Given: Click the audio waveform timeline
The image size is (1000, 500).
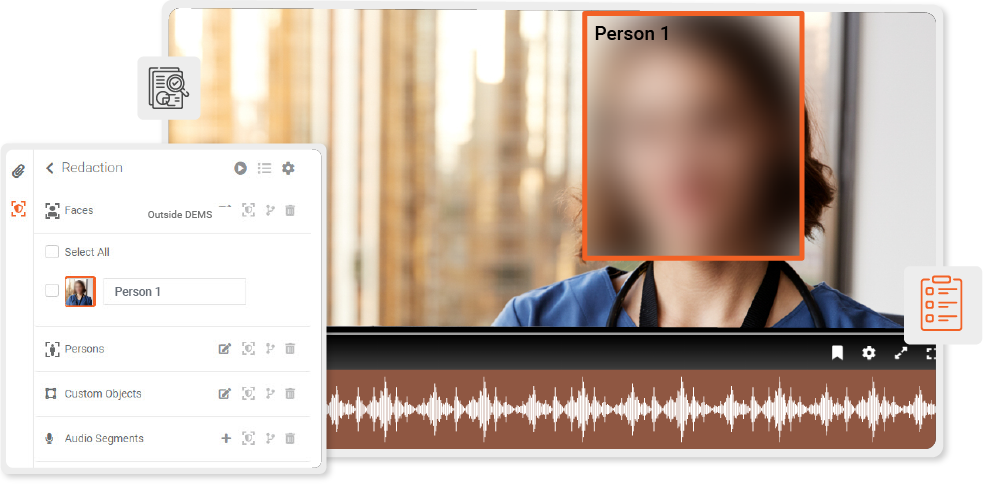Looking at the screenshot, I should point(631,409).
